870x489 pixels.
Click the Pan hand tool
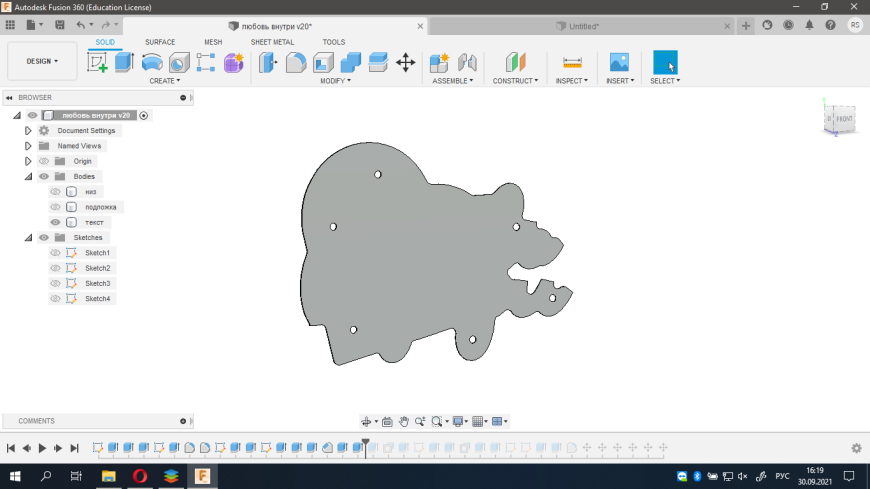coord(403,421)
